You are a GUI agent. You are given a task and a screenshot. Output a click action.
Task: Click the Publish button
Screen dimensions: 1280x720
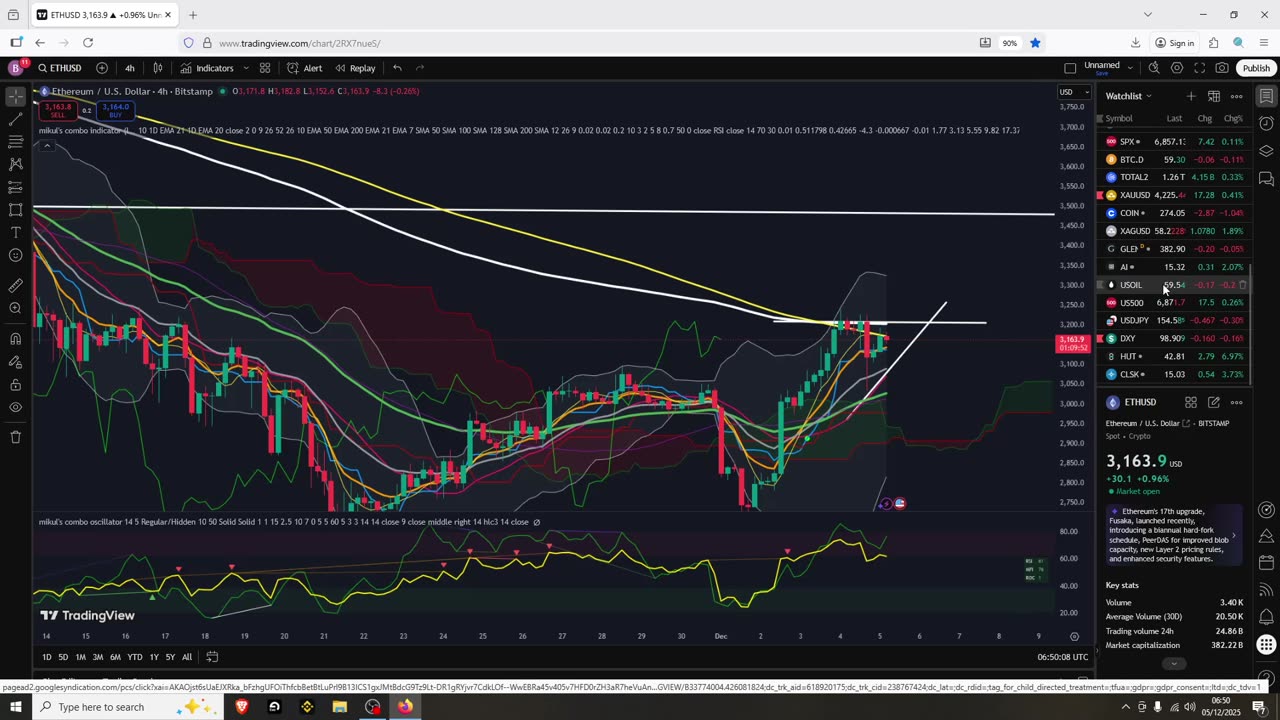[x=1256, y=68]
